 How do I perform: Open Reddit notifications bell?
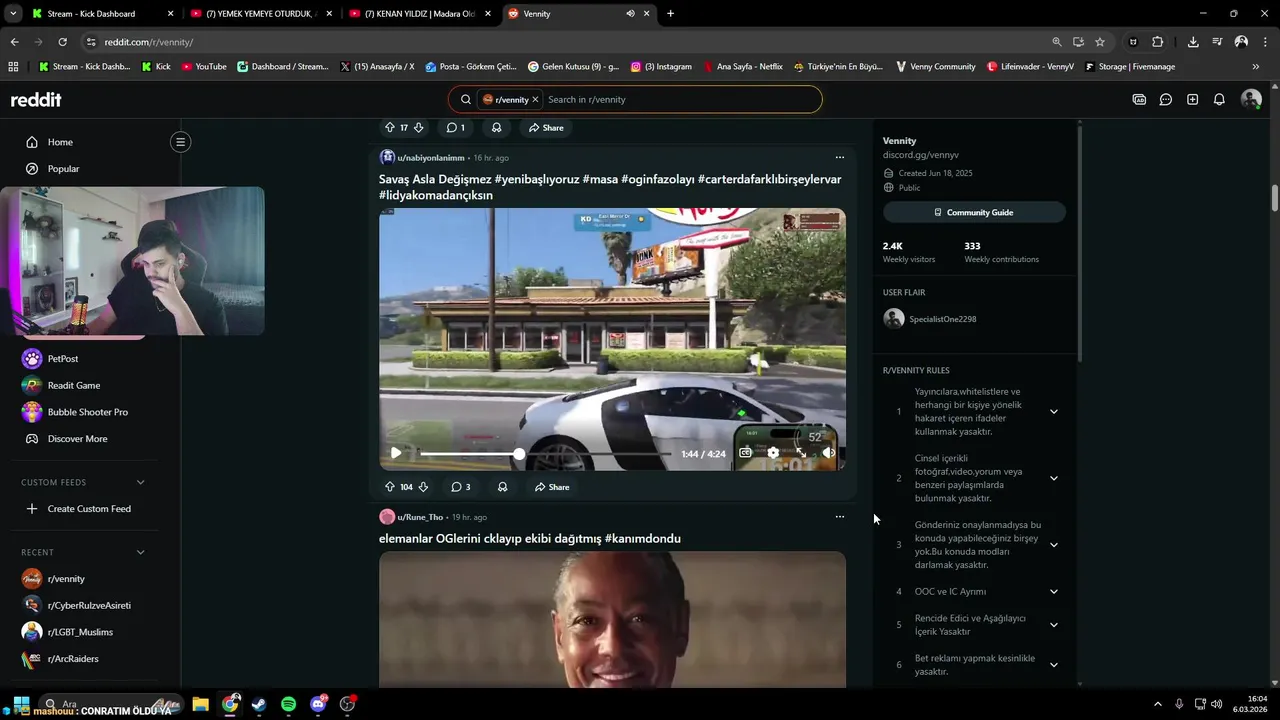(x=1219, y=100)
